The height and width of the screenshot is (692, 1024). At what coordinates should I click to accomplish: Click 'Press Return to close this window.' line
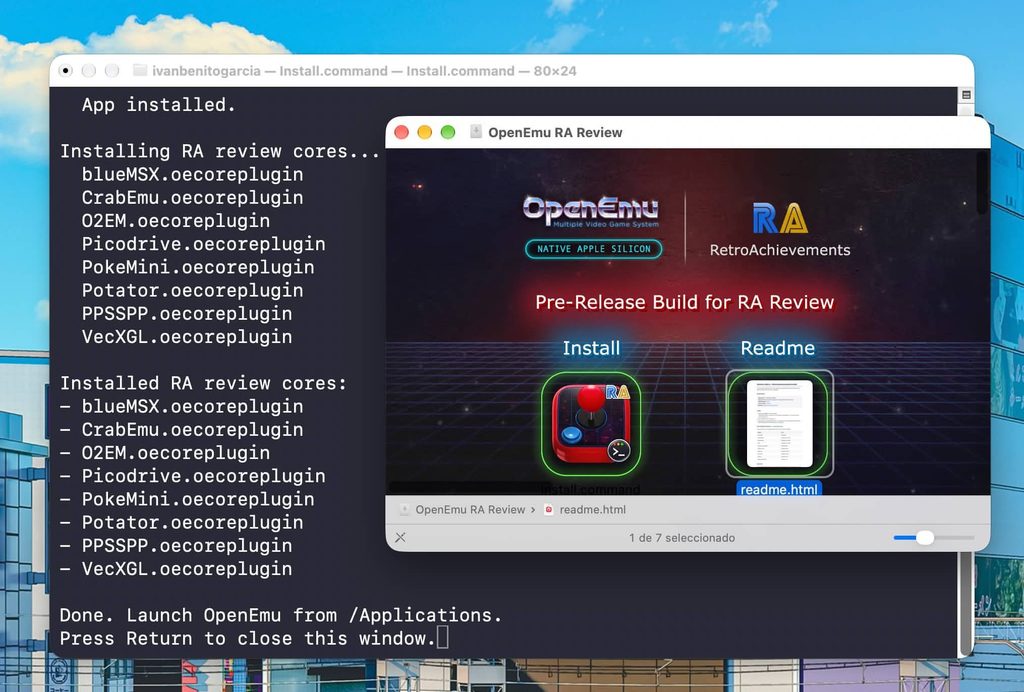pos(248,638)
